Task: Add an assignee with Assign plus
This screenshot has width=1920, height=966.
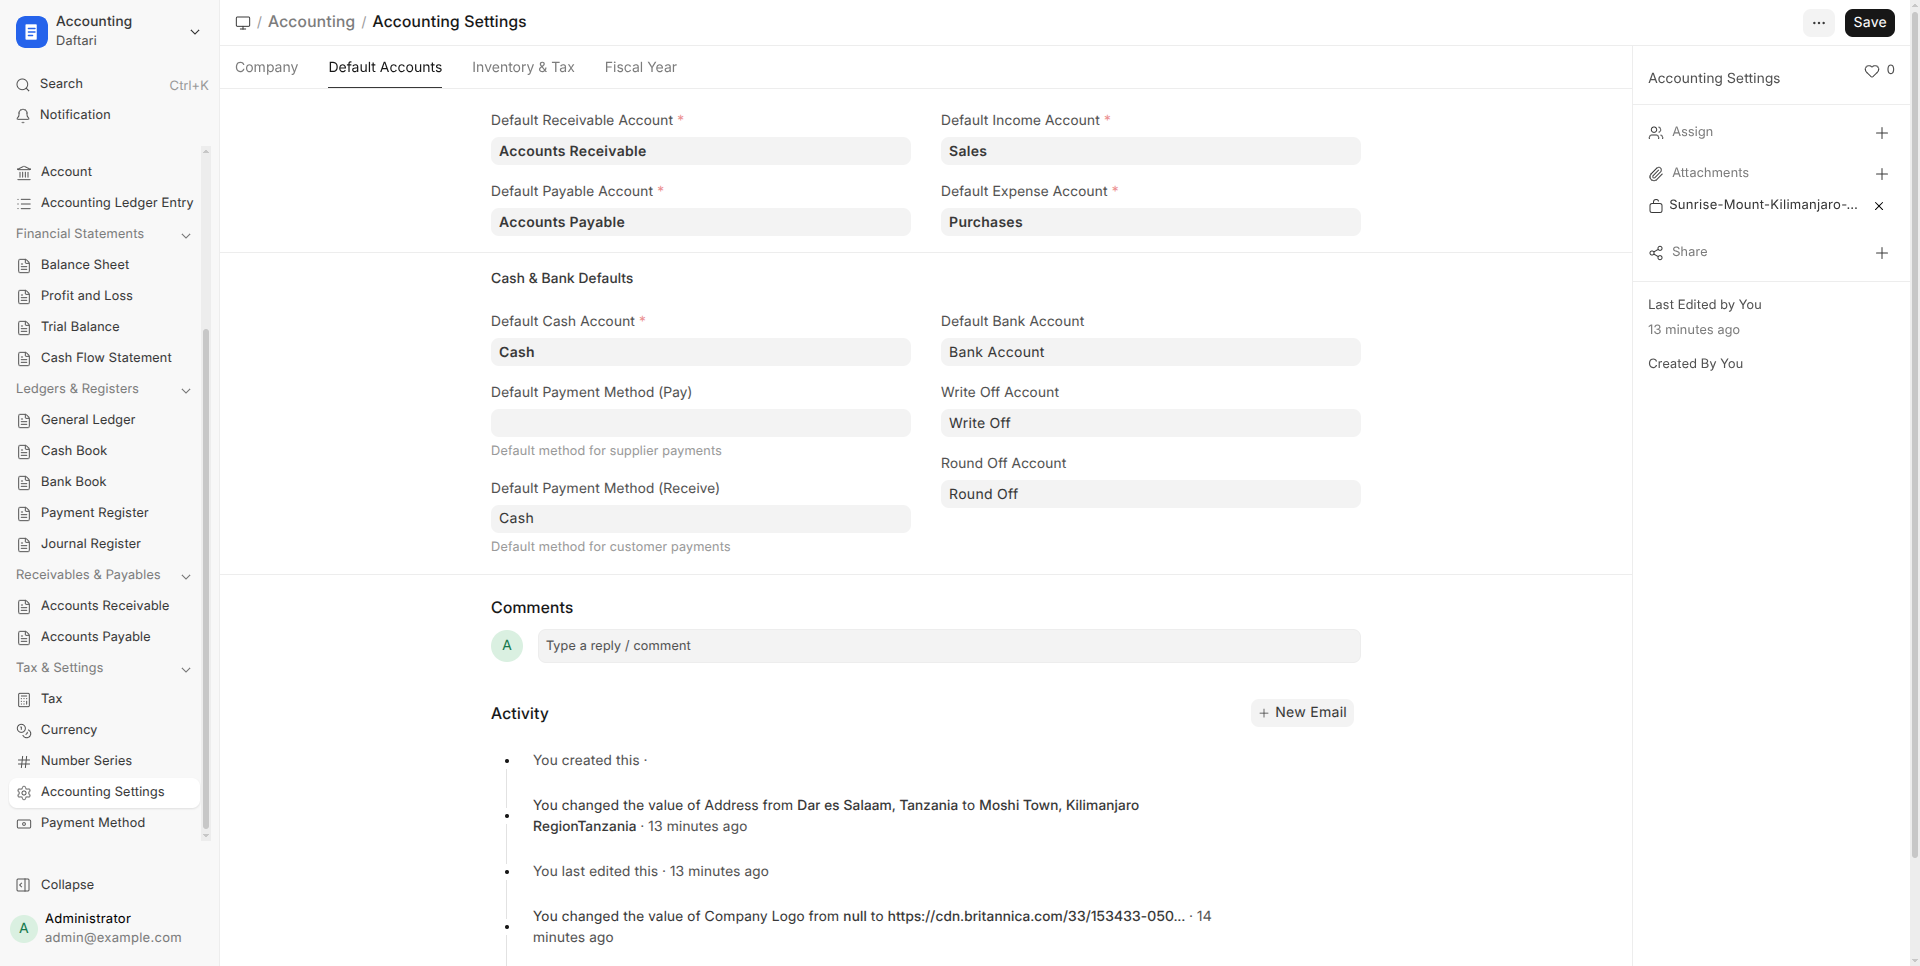Action: [x=1881, y=133]
